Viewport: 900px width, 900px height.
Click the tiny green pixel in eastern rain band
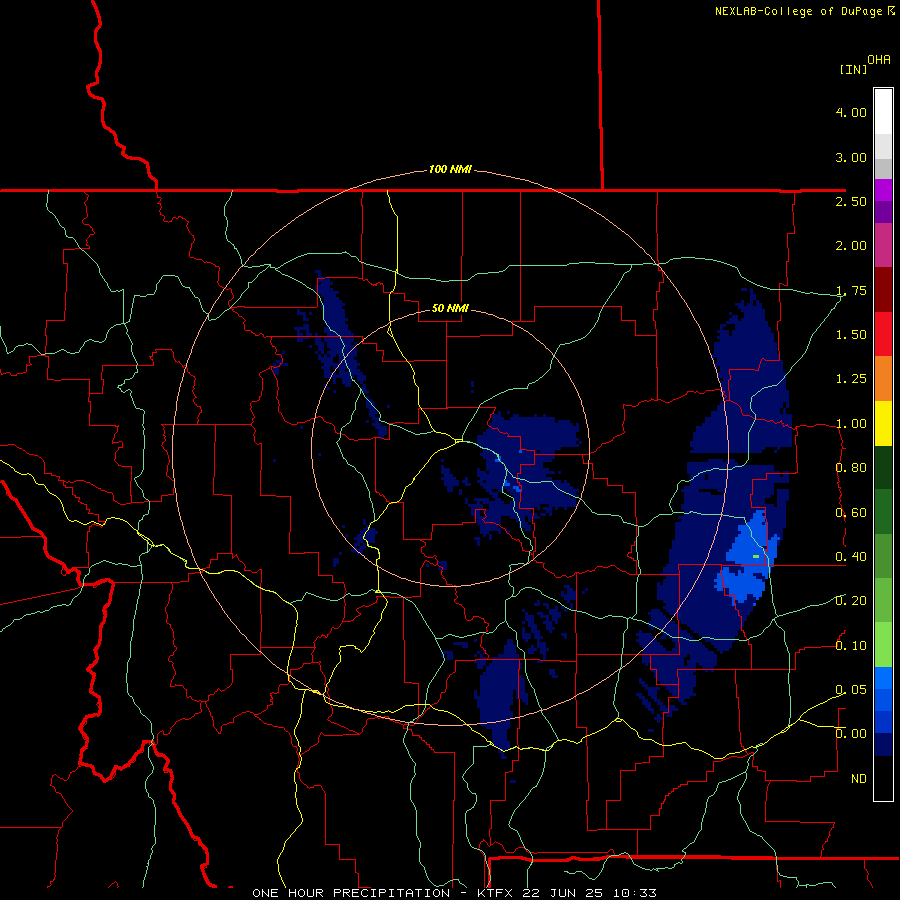[756, 556]
